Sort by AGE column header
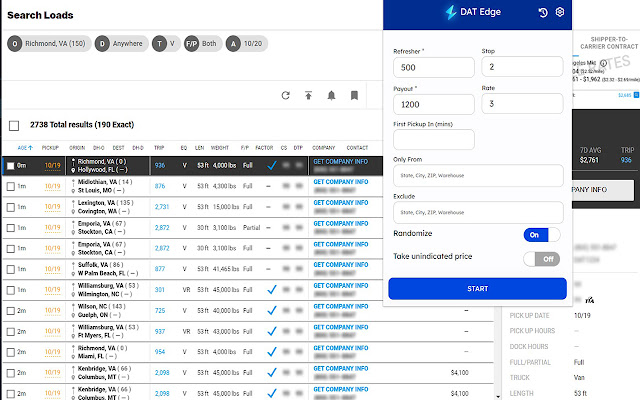 click(25, 148)
